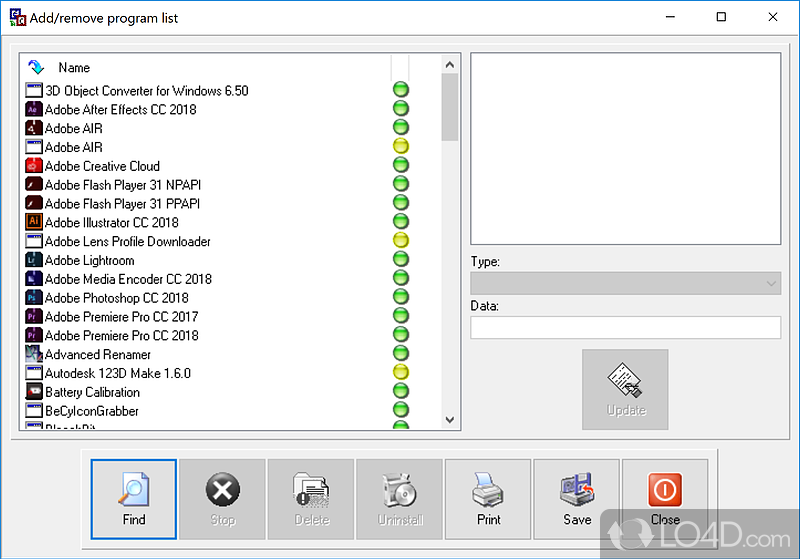Screen dimensions: 800x559
Task: Click green status light for 3D Object Converter
Action: click(401, 90)
